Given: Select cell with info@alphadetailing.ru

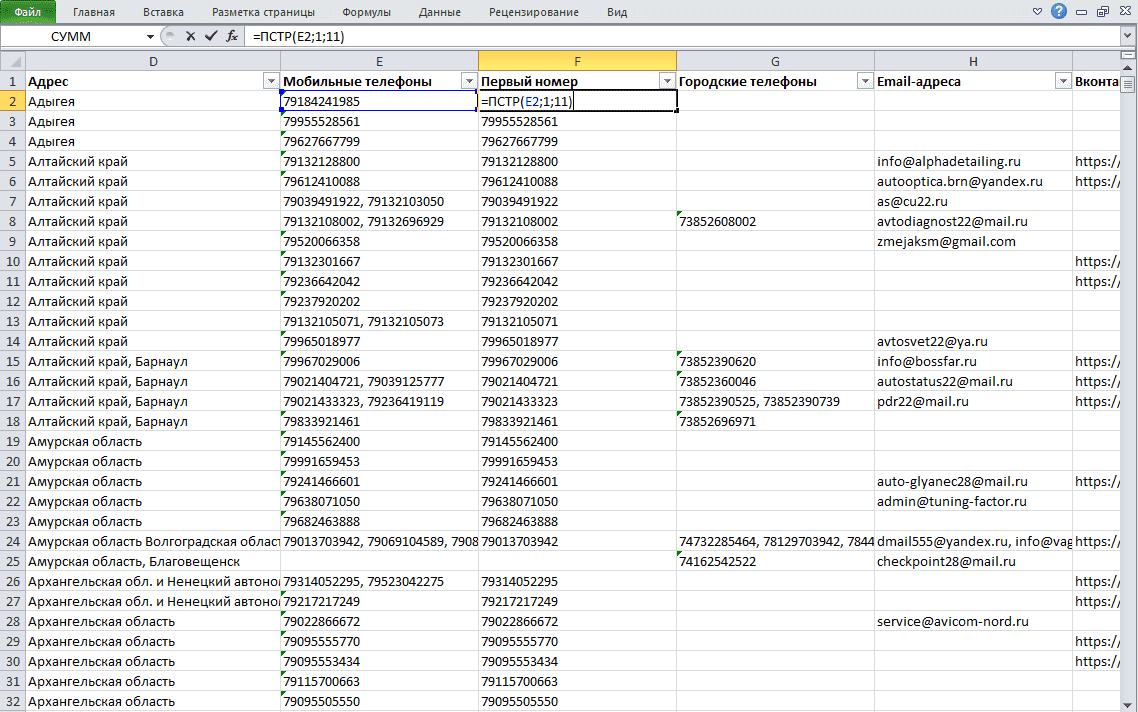Looking at the screenshot, I should [x=973, y=161].
